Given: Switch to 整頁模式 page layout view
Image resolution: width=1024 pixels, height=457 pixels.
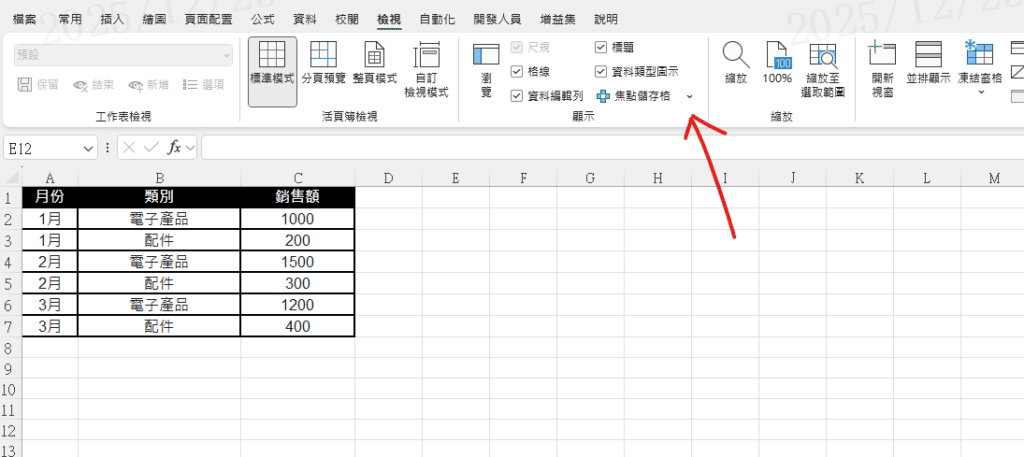Looking at the screenshot, I should click(x=374, y=70).
